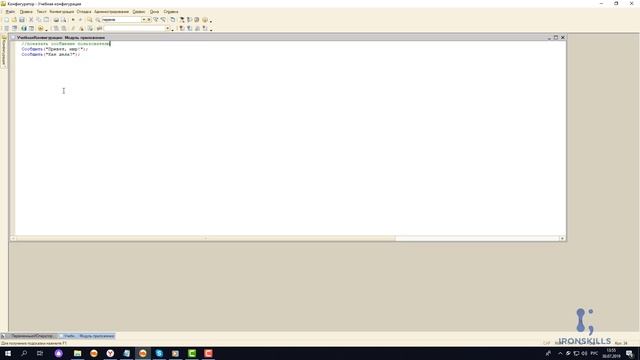Open the Справка menu
This screenshot has height=360, width=640.
point(171,12)
